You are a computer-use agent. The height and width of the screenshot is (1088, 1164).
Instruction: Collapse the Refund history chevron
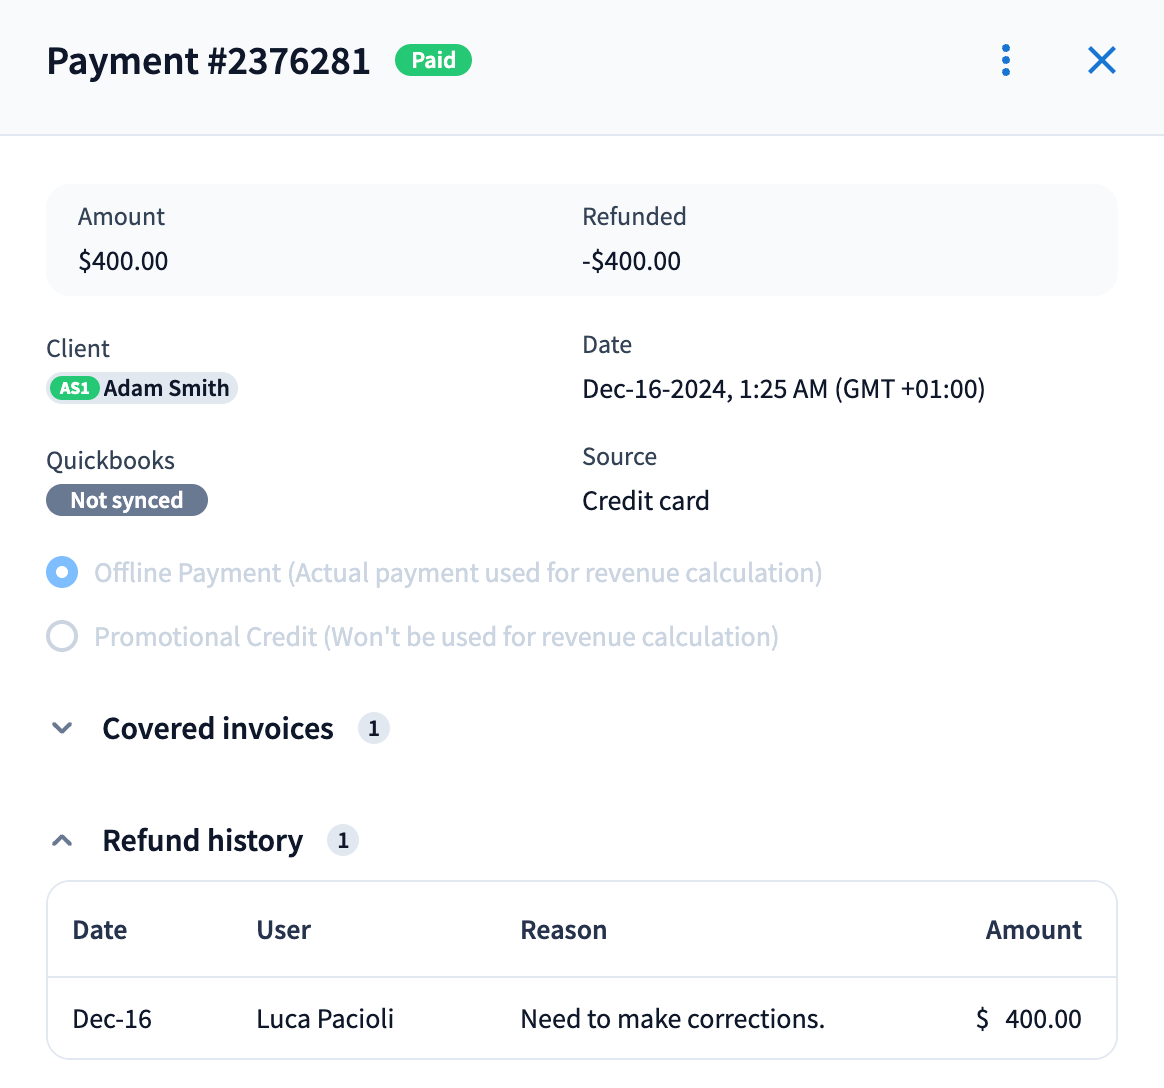[x=62, y=840]
